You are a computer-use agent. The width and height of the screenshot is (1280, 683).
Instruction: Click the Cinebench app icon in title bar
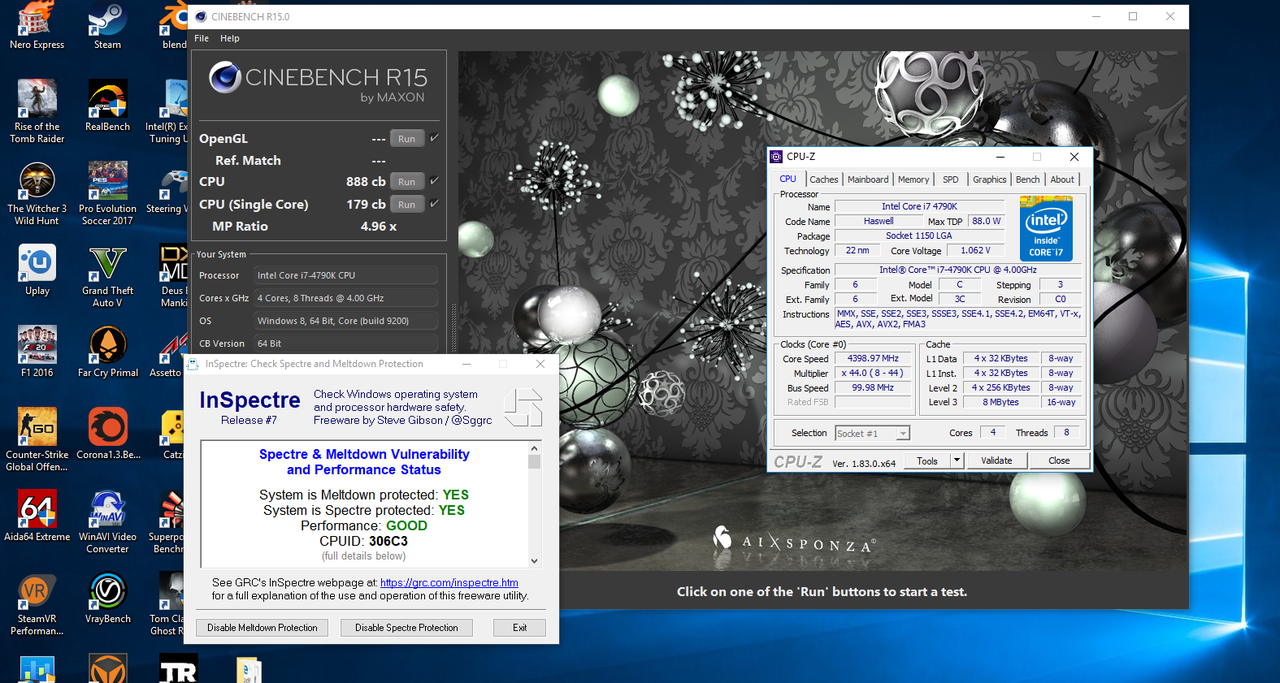click(201, 16)
